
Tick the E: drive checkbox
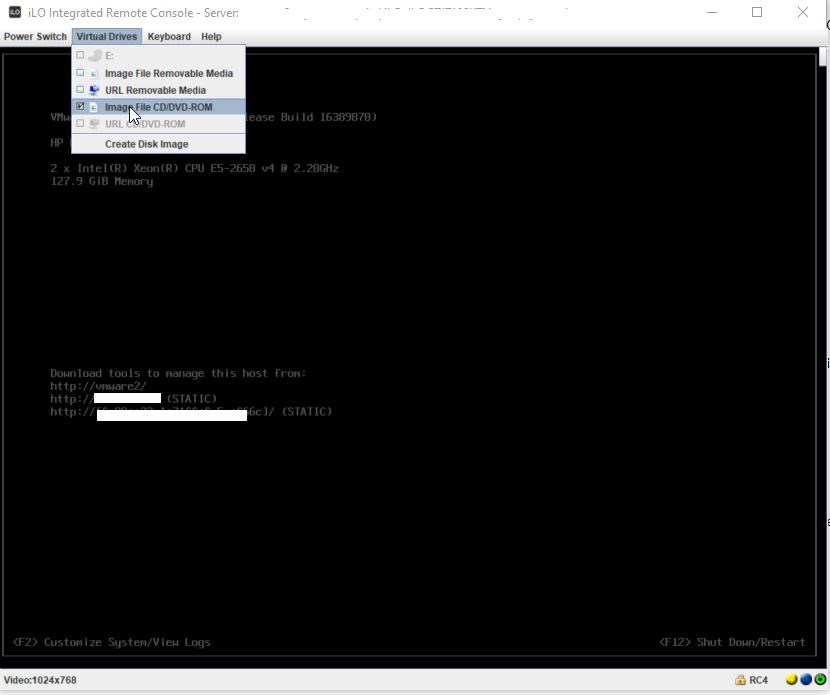(x=80, y=55)
